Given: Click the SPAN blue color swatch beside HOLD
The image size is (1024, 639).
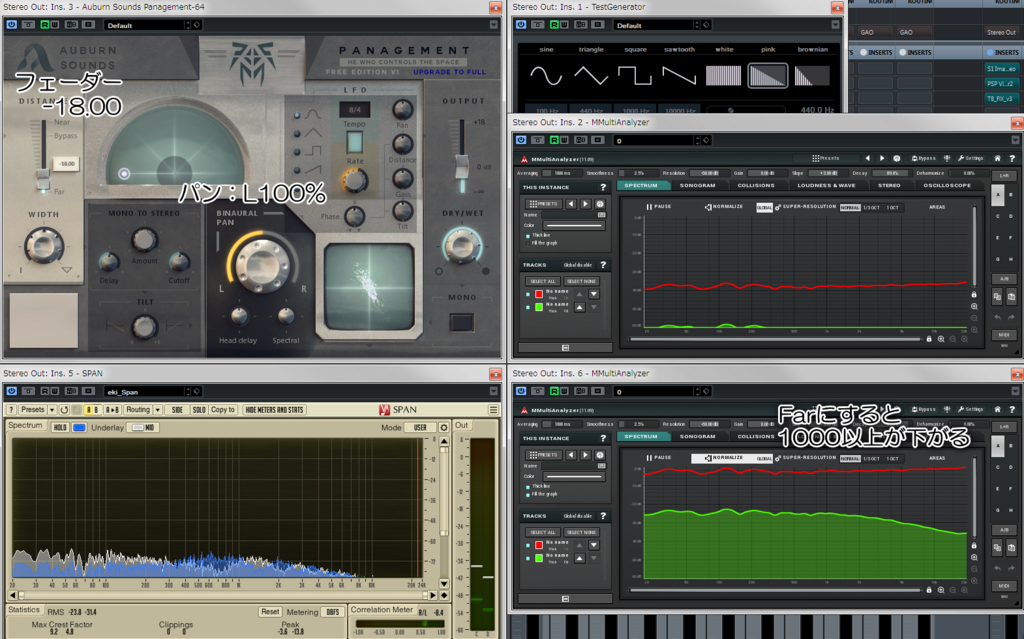Looking at the screenshot, I should tap(79, 427).
